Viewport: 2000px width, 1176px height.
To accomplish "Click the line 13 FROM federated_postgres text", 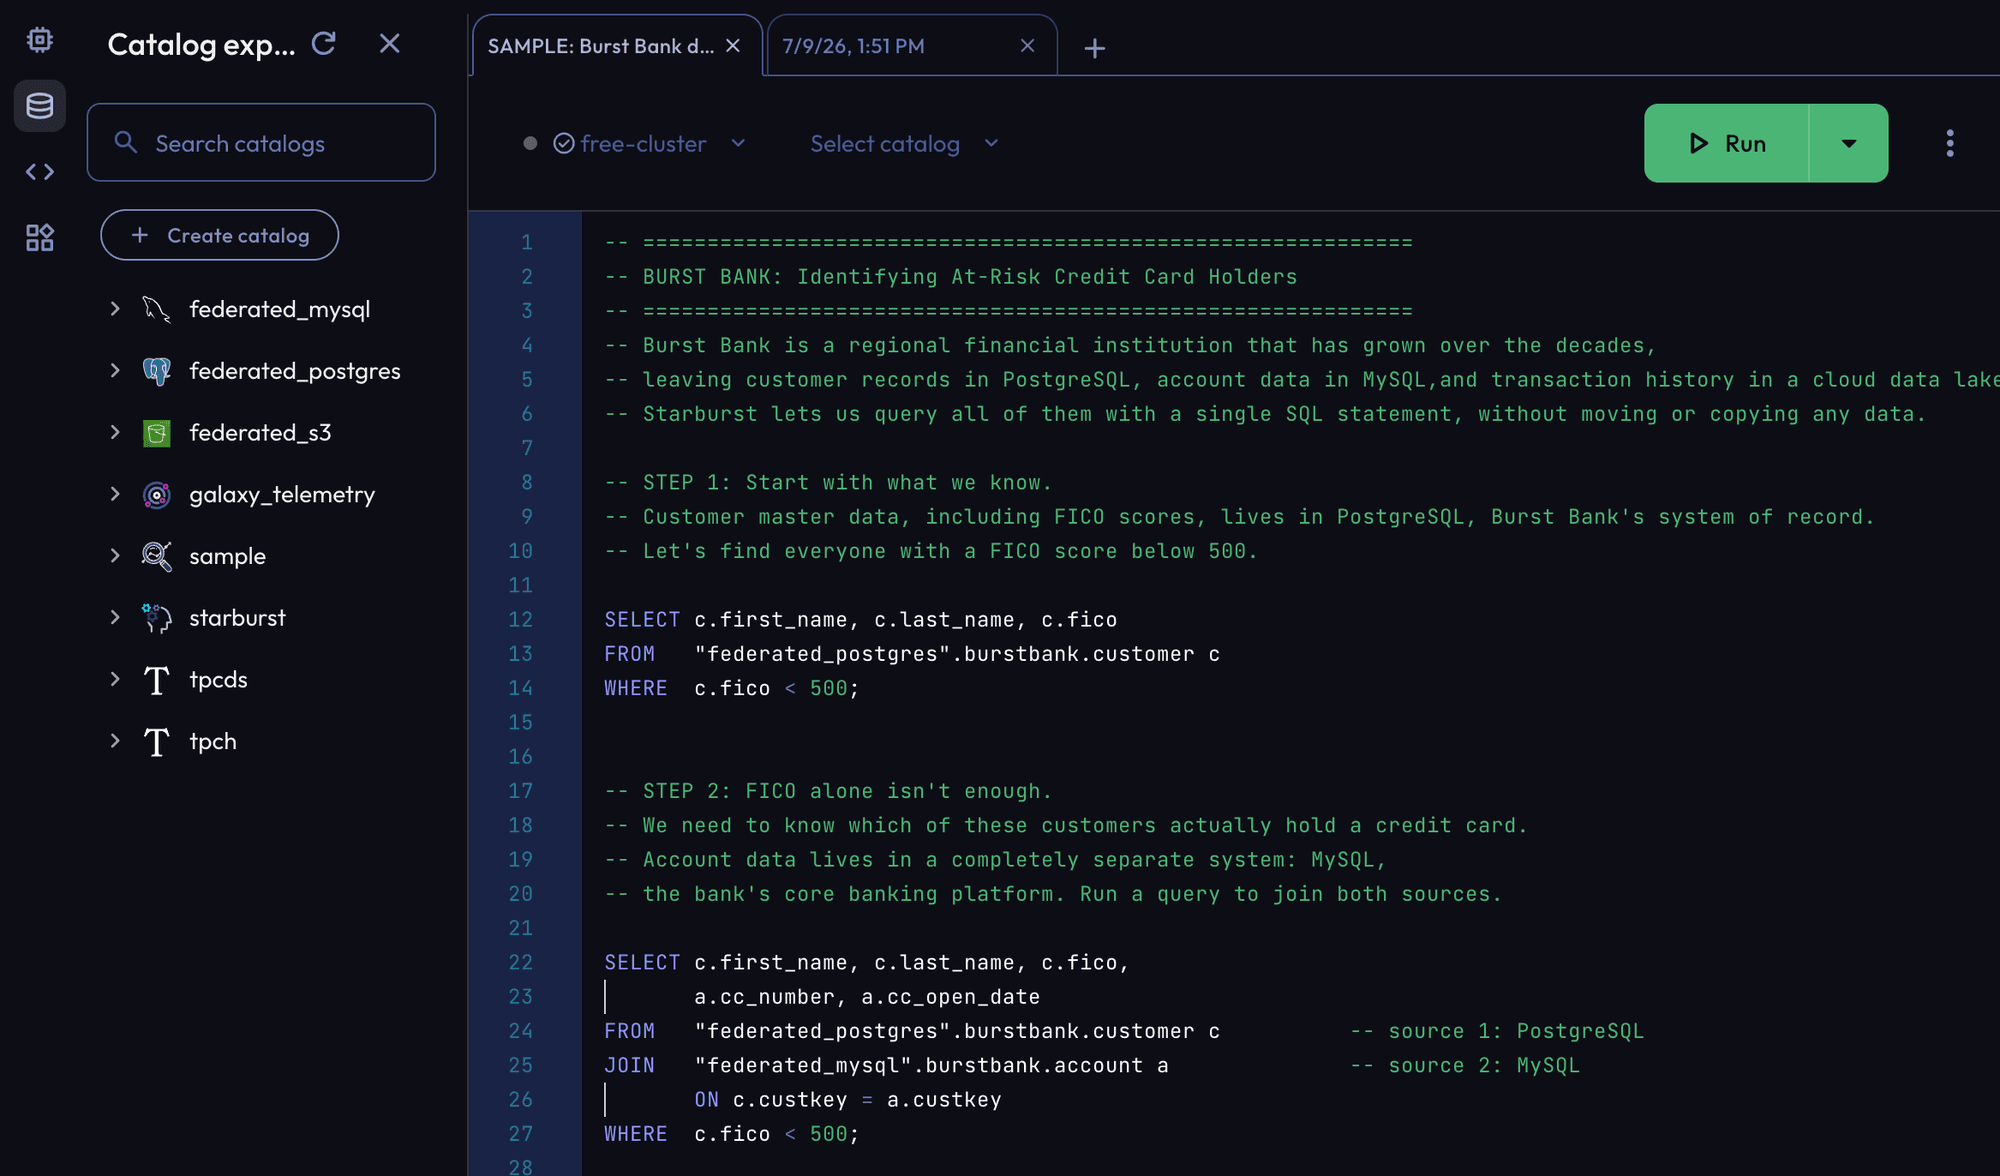I will 912,654.
